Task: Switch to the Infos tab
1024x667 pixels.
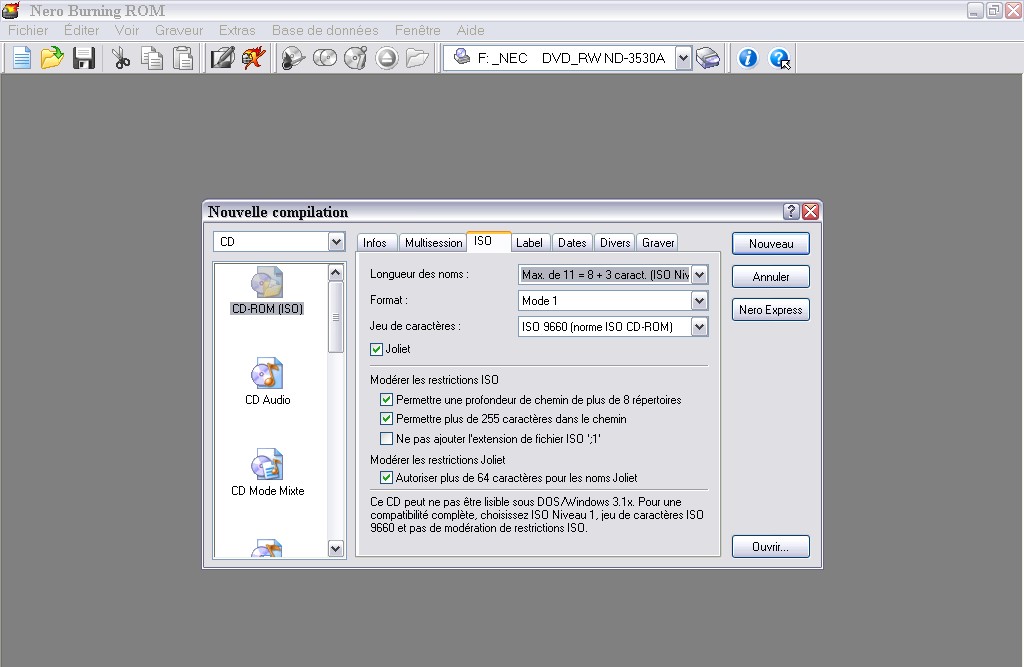Action: point(375,242)
